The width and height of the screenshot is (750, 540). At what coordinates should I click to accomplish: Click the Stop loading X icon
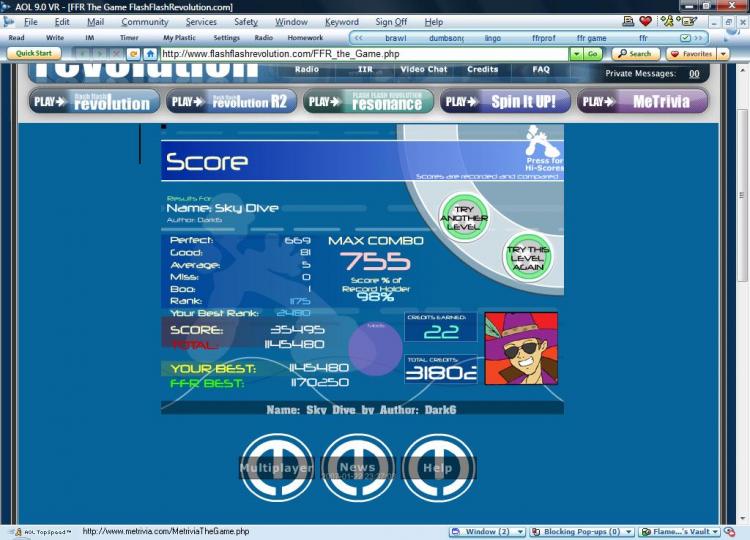[115, 54]
